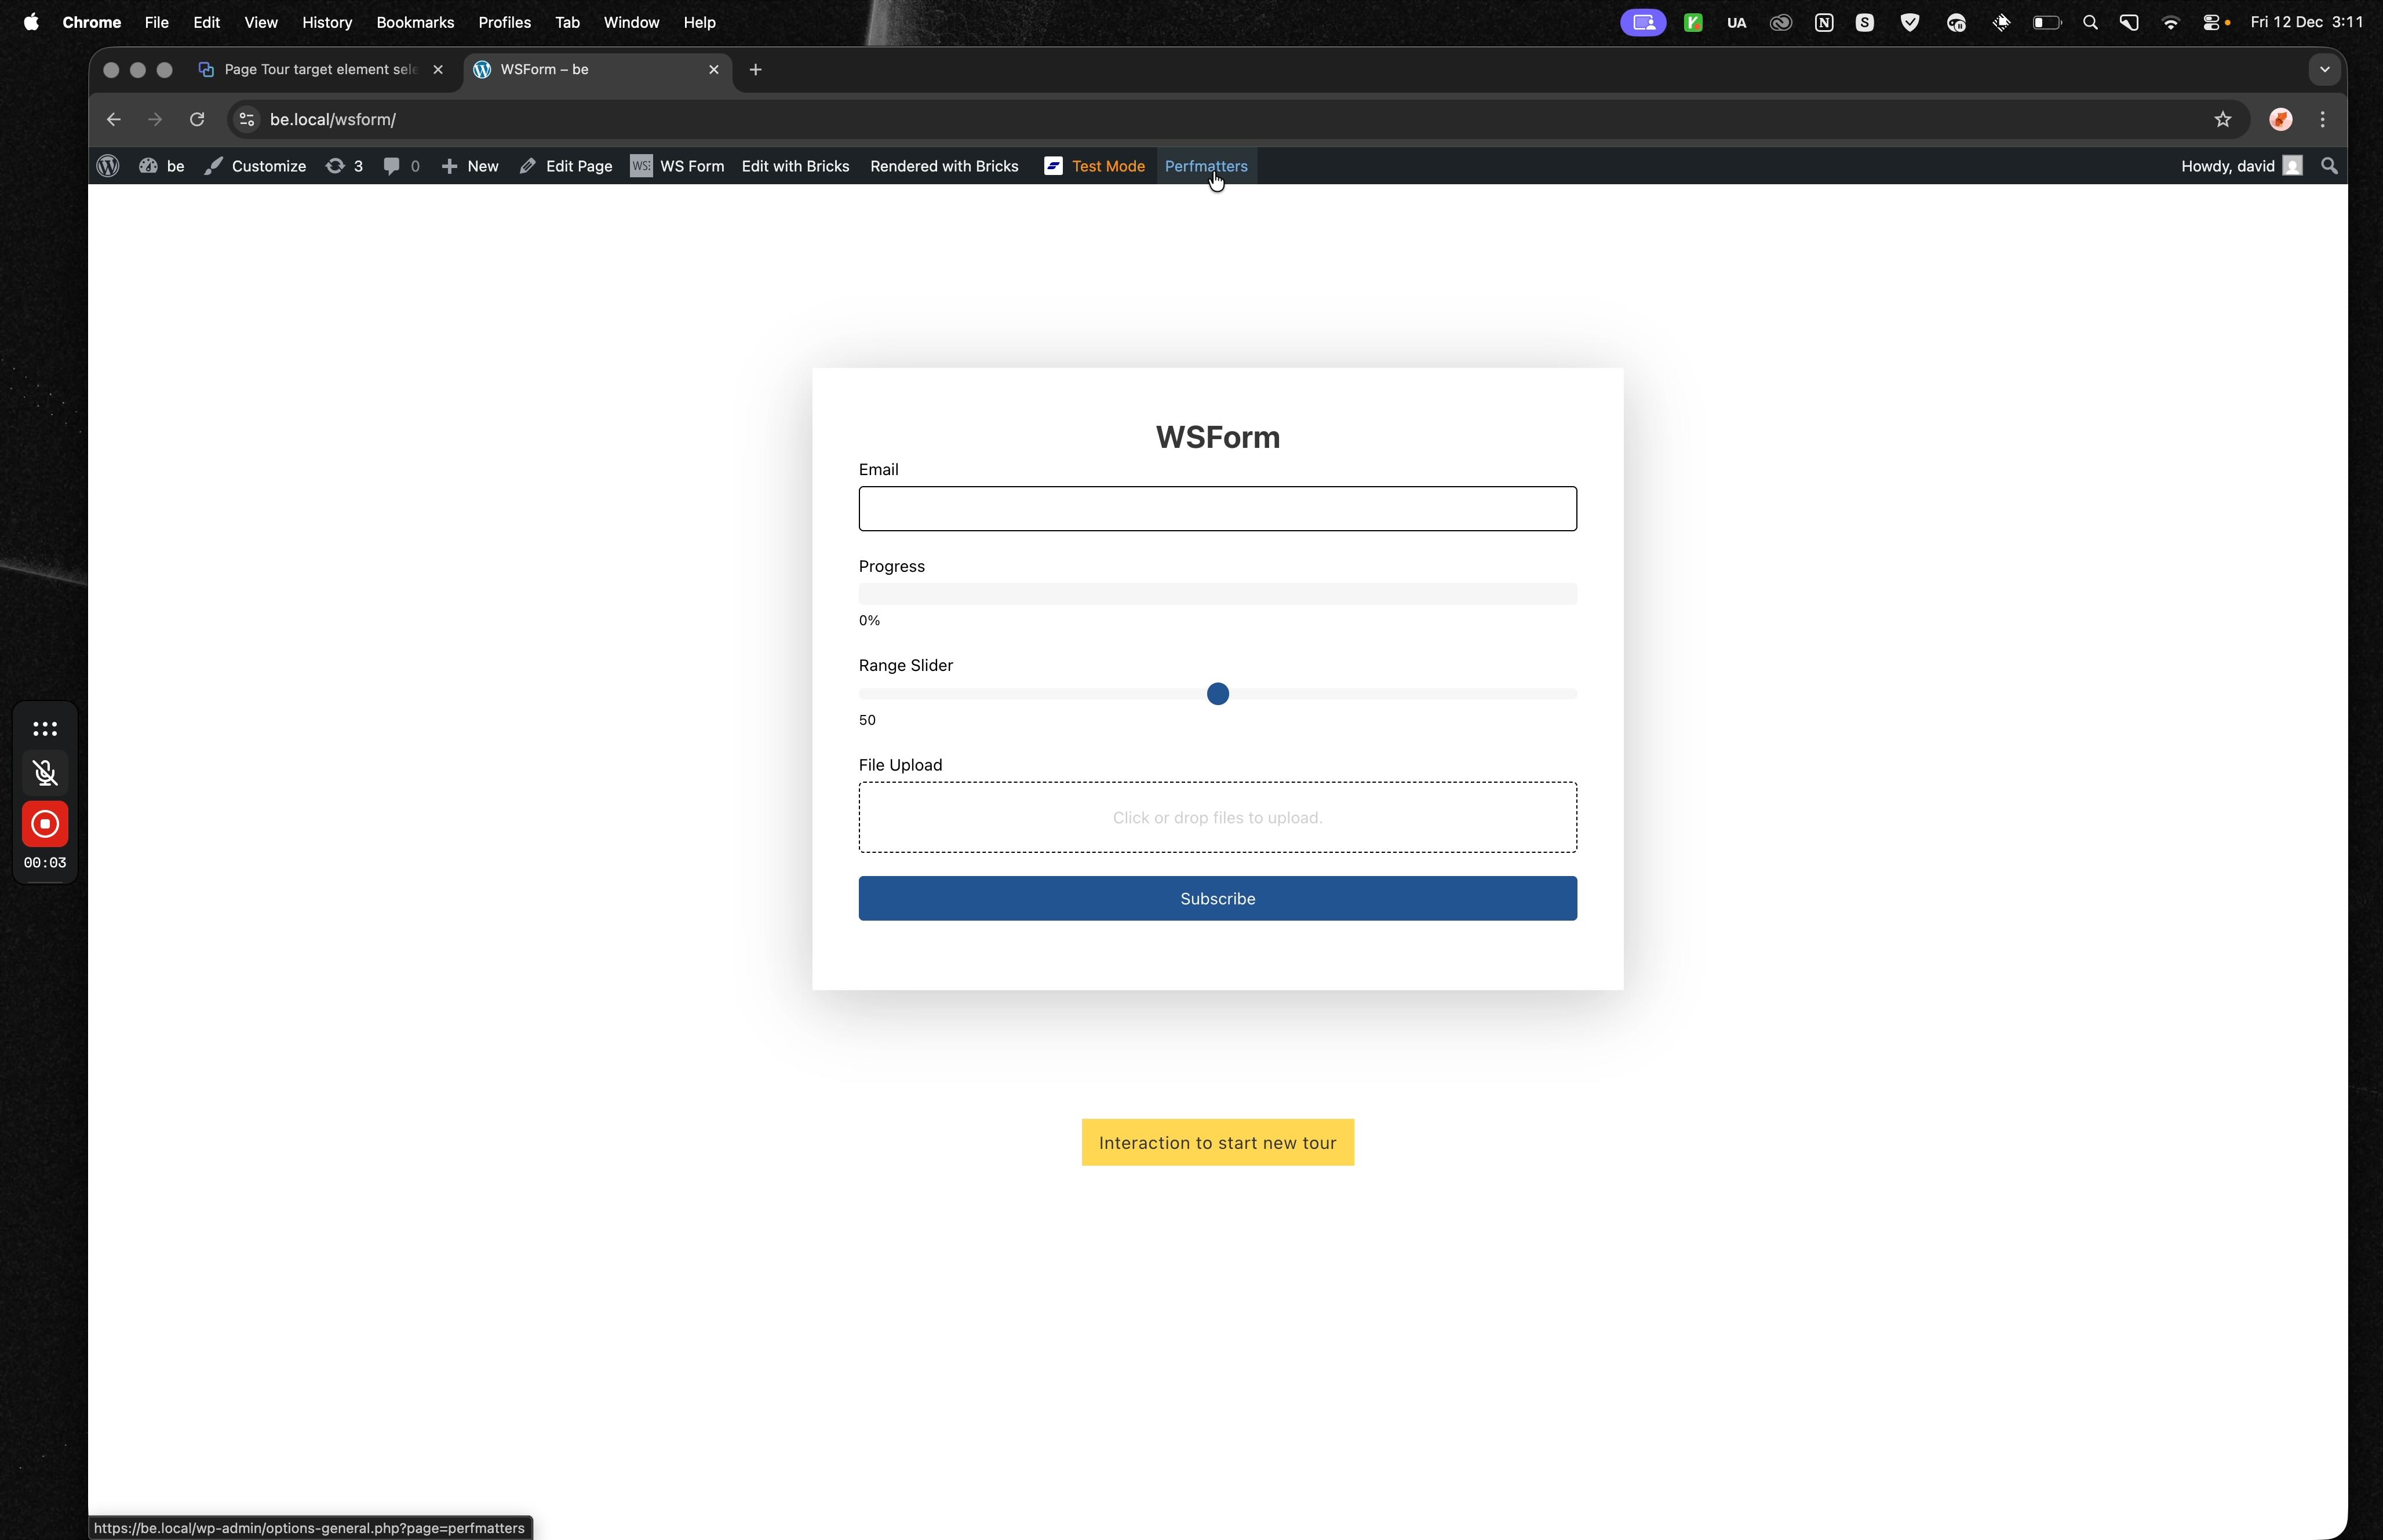Open the 3 pending updates item
Screen dimensions: 2383x1540
(x=344, y=166)
